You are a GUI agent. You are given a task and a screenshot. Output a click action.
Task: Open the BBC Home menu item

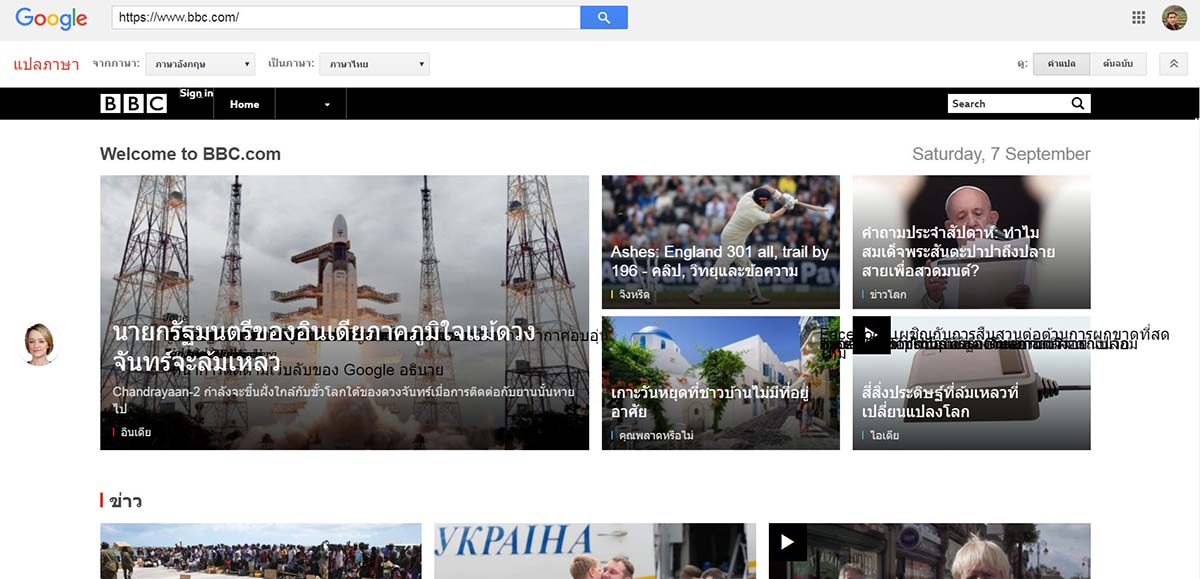244,104
